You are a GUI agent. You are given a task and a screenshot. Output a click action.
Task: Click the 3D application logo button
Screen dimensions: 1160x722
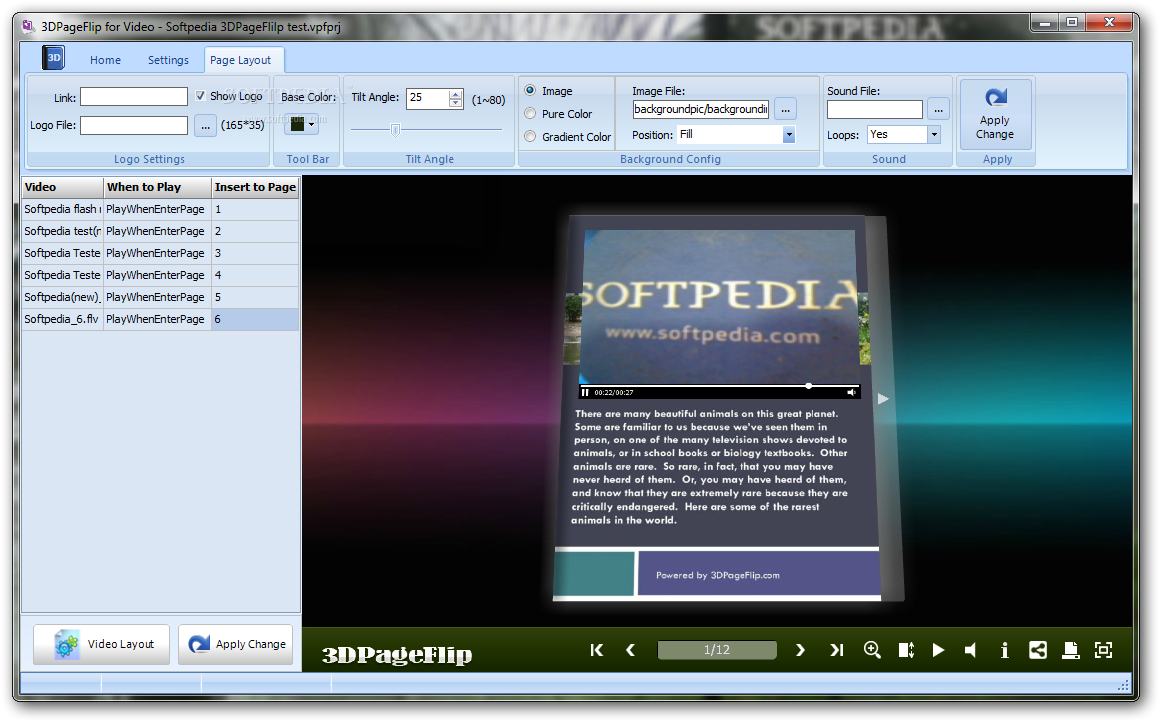tap(53, 58)
